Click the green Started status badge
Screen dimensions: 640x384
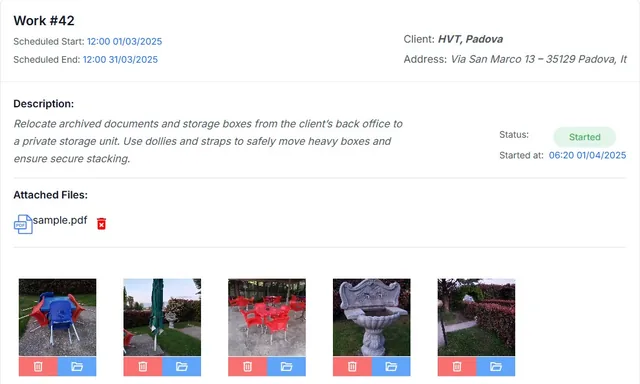coord(584,137)
